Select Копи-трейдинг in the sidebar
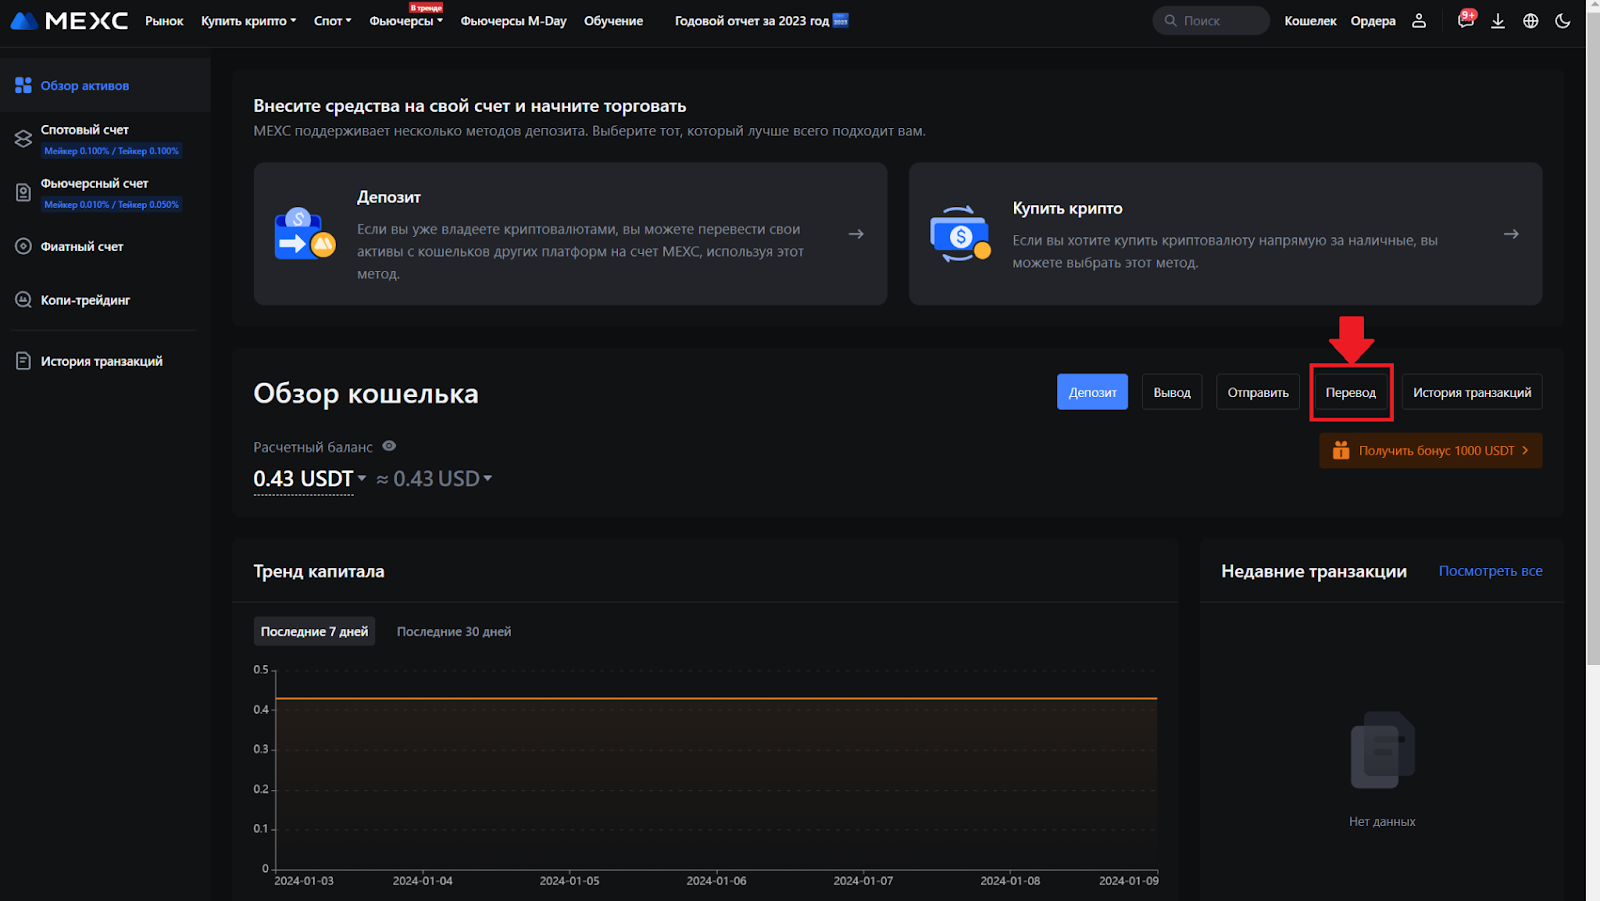The image size is (1600, 901). click(x=85, y=300)
